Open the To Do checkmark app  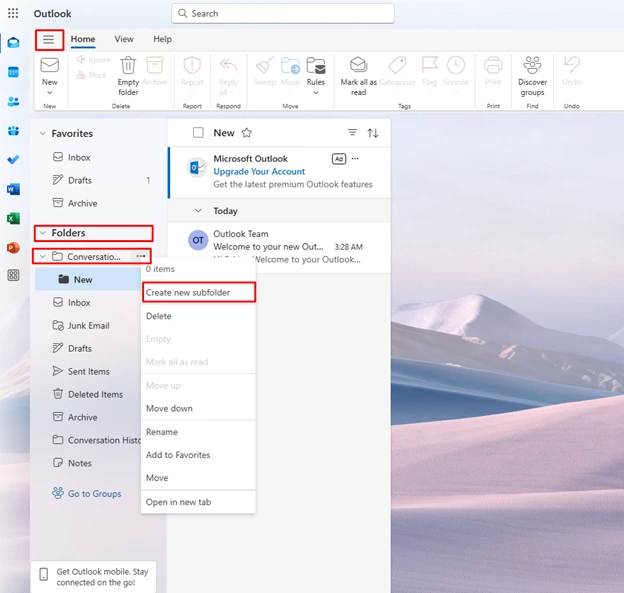(13, 160)
